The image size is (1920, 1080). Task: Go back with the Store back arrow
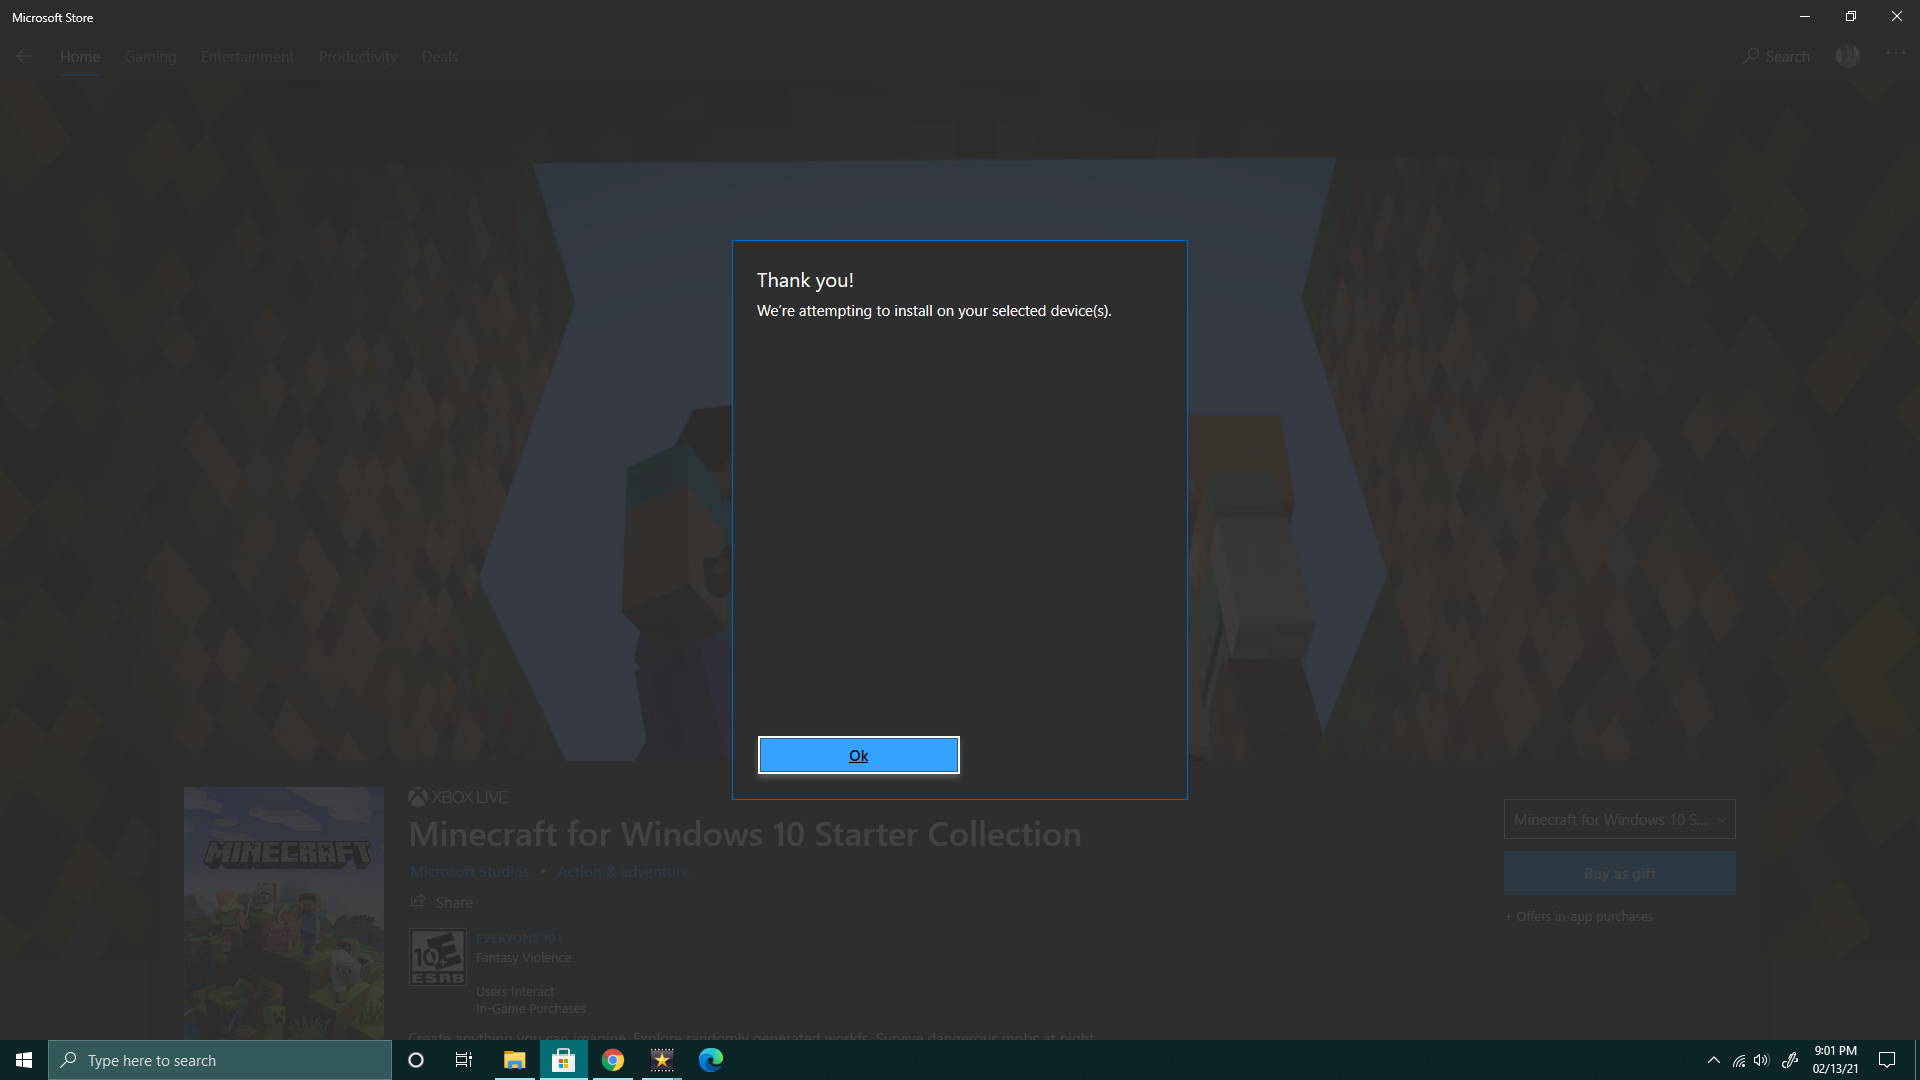(24, 57)
